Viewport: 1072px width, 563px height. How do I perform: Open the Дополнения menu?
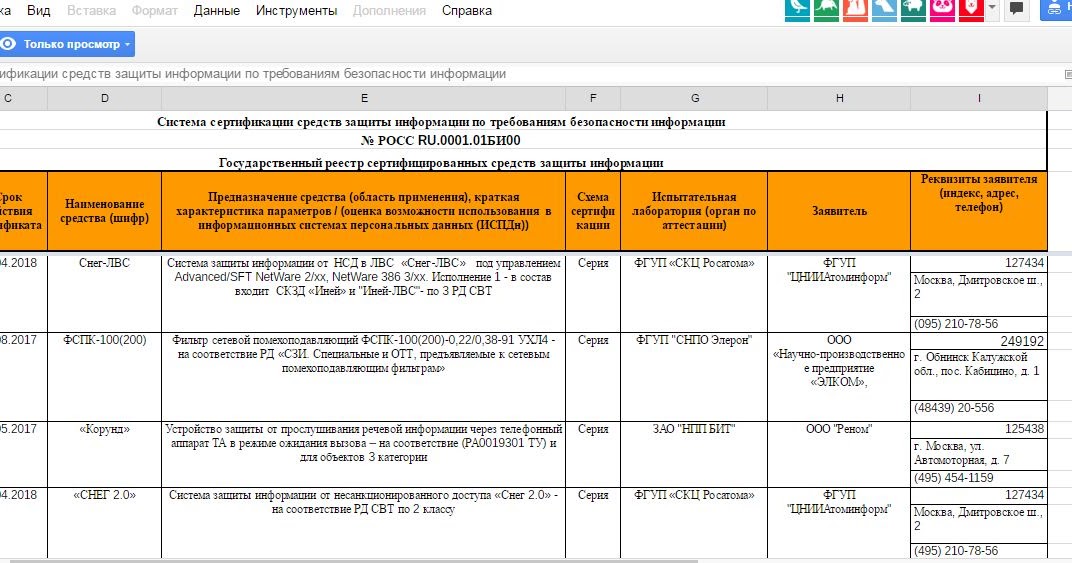[389, 11]
